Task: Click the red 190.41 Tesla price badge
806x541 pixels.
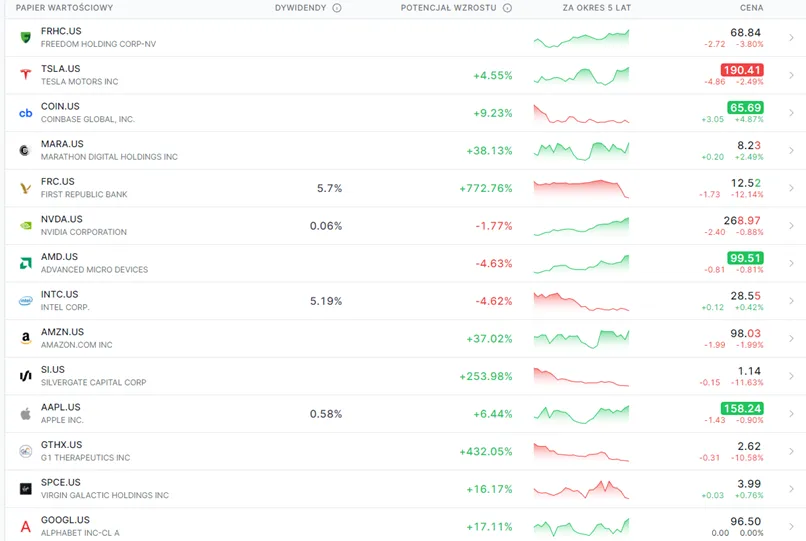Action: coord(742,70)
